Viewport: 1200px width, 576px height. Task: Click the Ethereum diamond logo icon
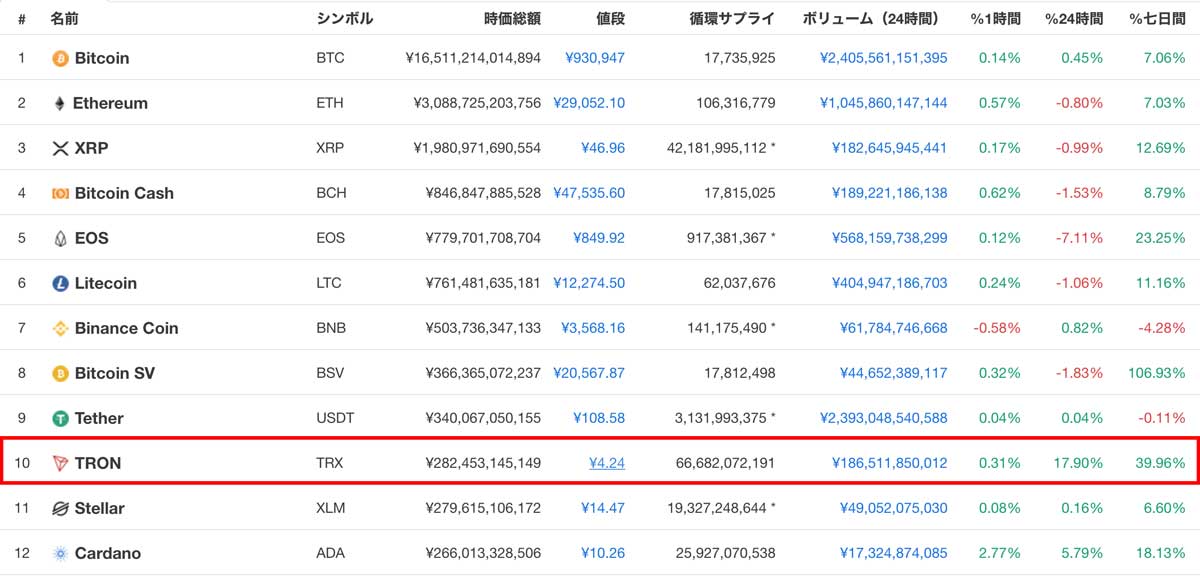point(59,103)
